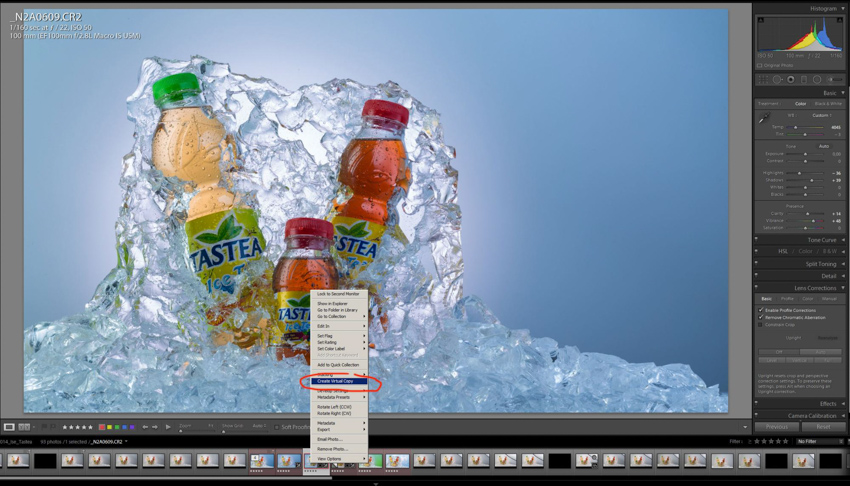
Task: Set Upright mode to Off
Action: [778, 352]
